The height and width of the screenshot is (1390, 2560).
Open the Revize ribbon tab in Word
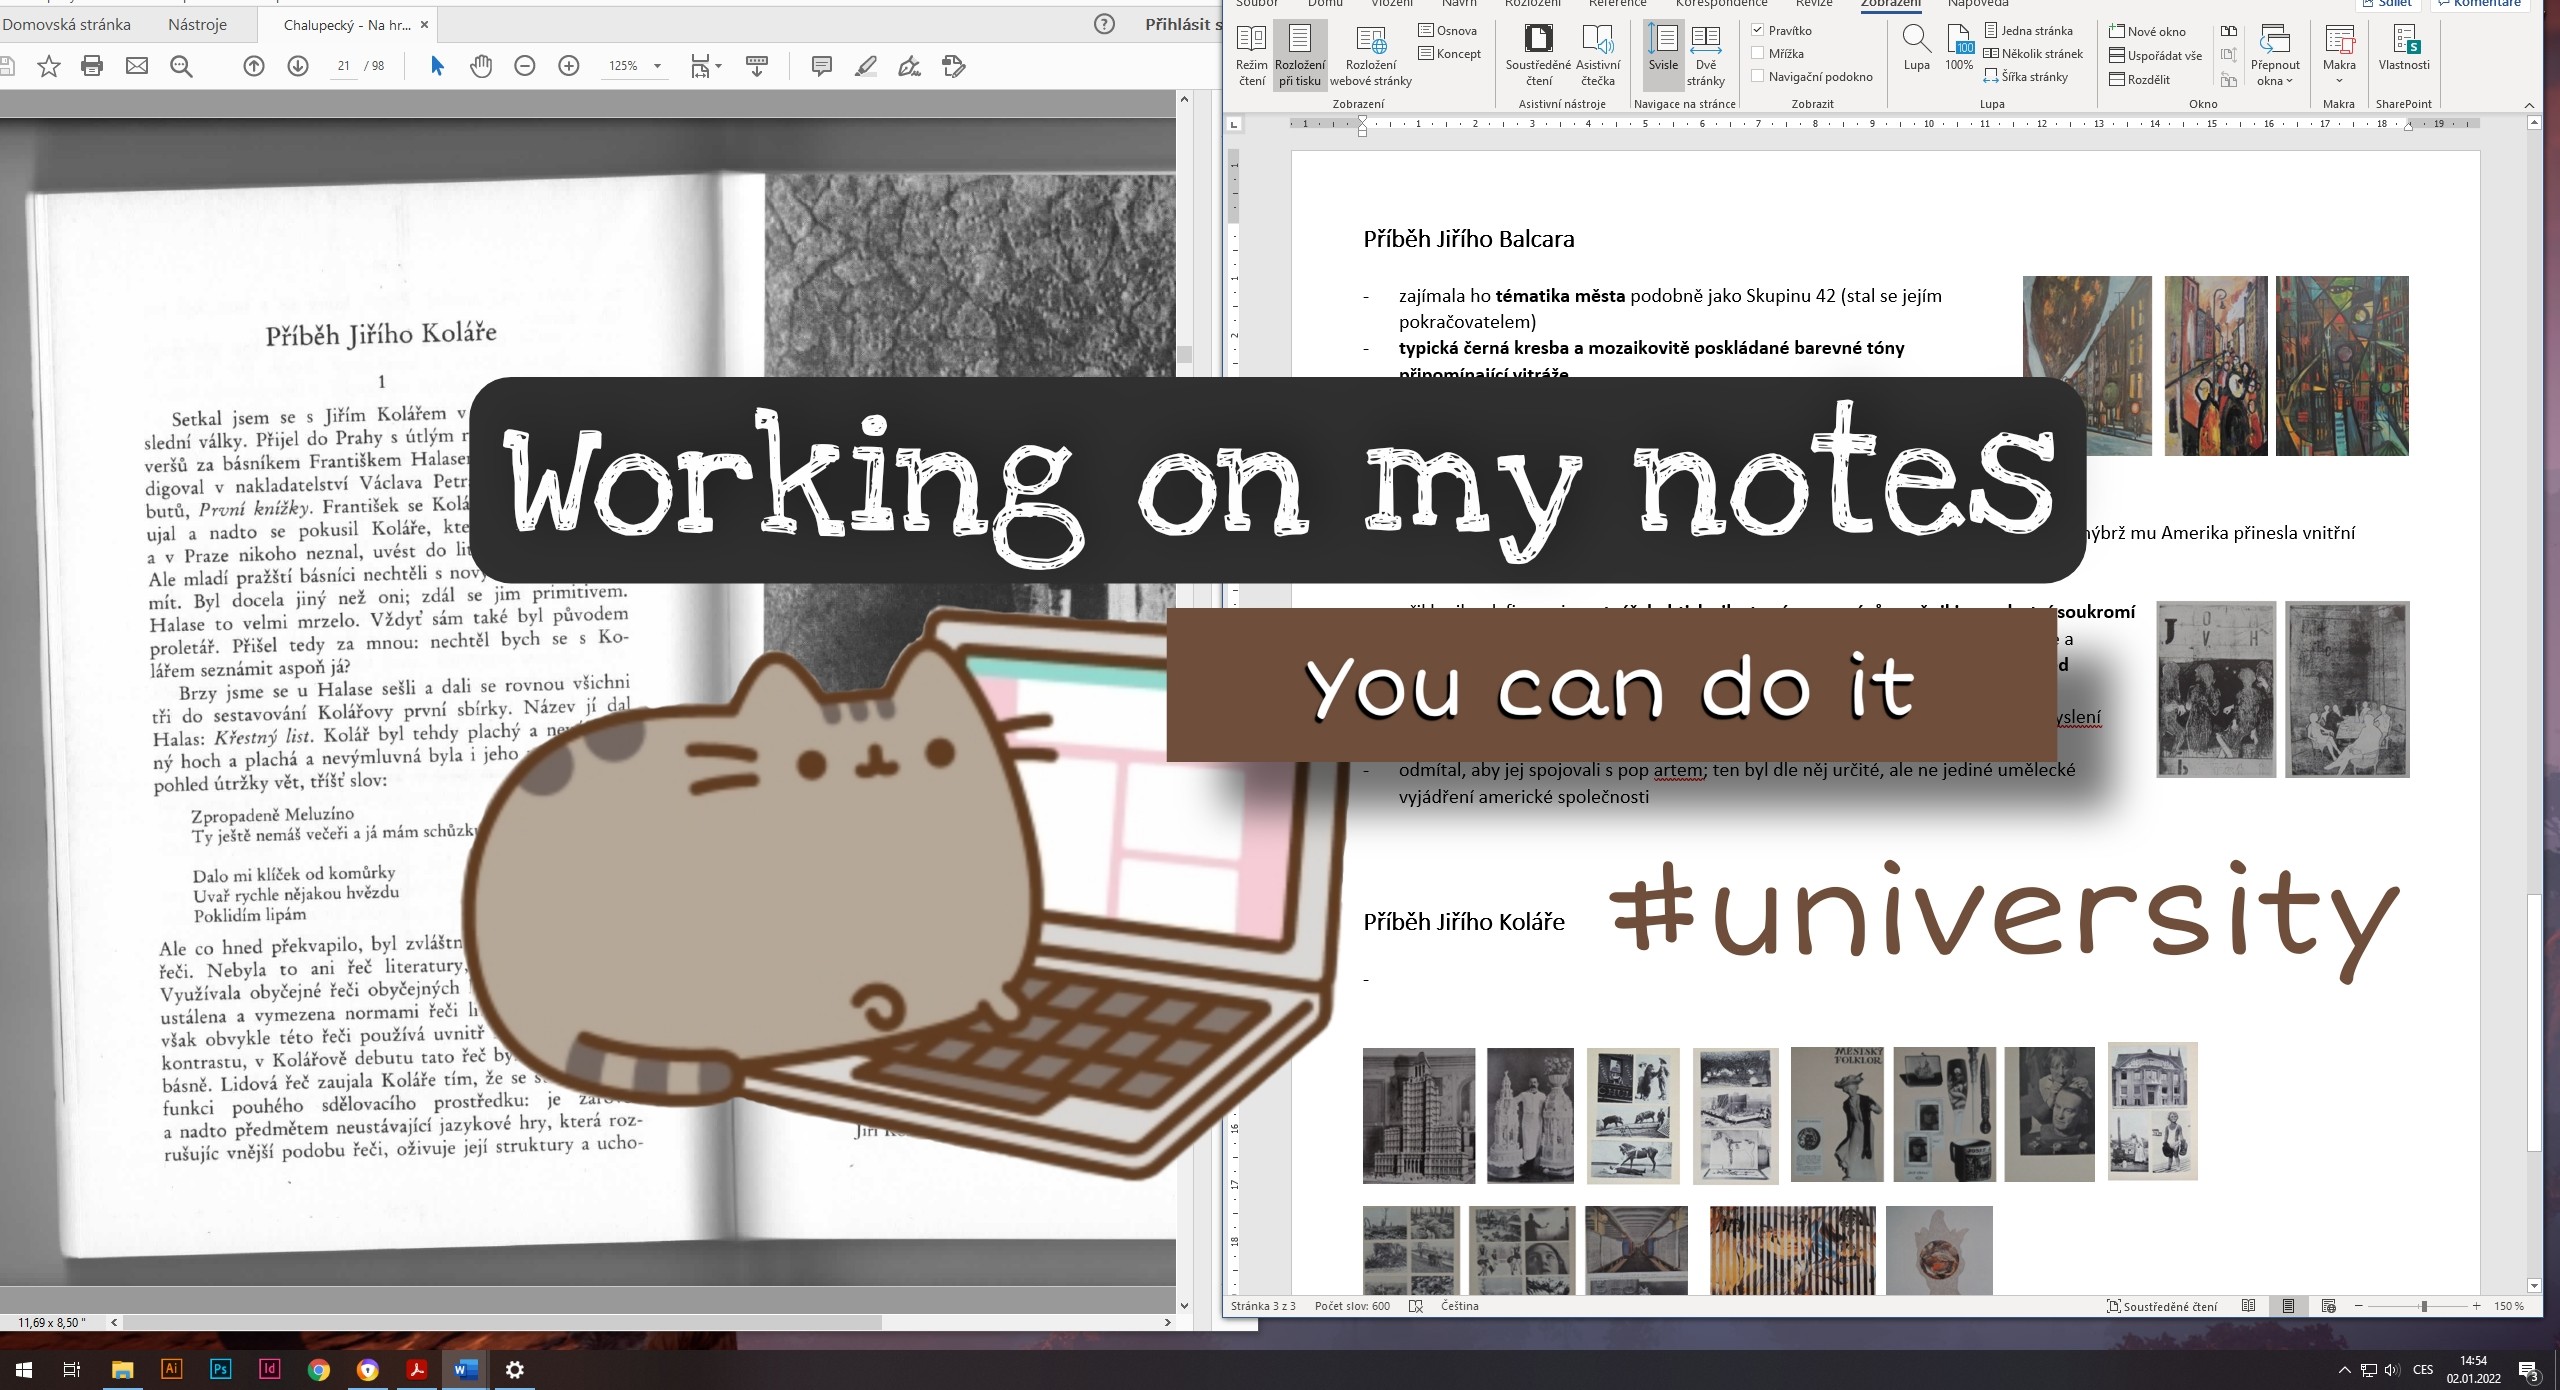point(1814,3)
